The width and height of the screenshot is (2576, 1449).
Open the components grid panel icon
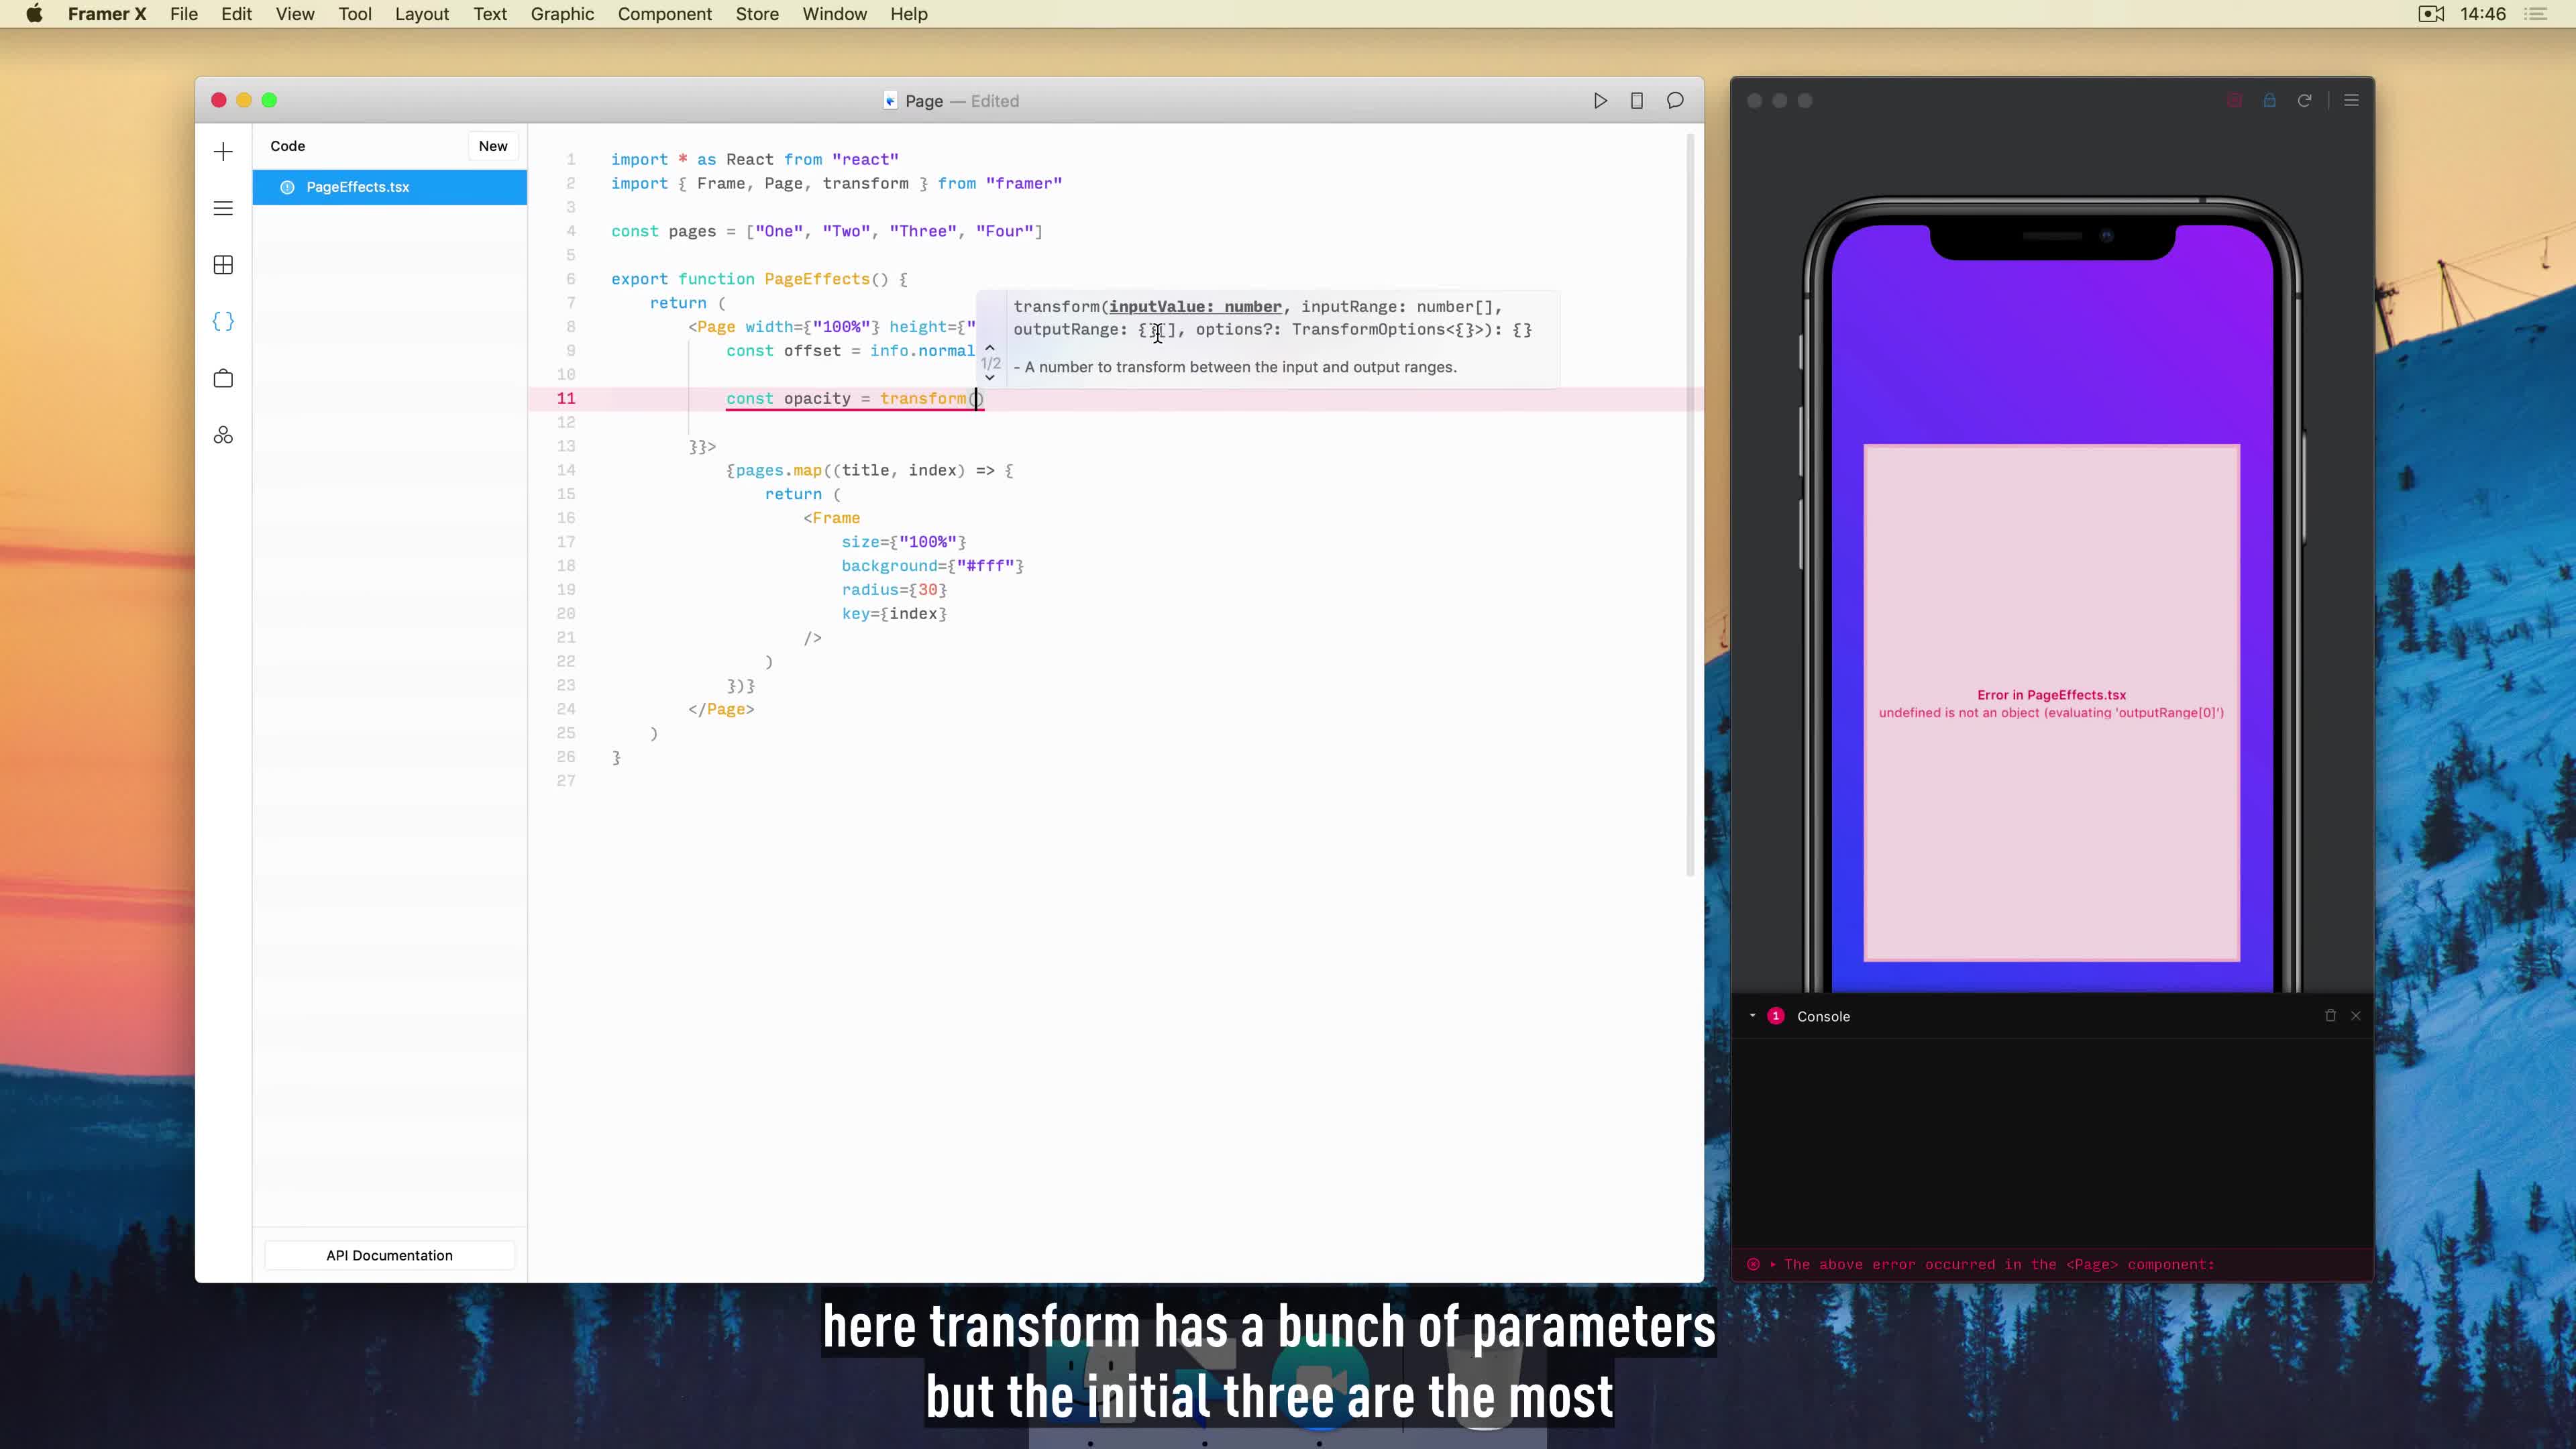223,265
